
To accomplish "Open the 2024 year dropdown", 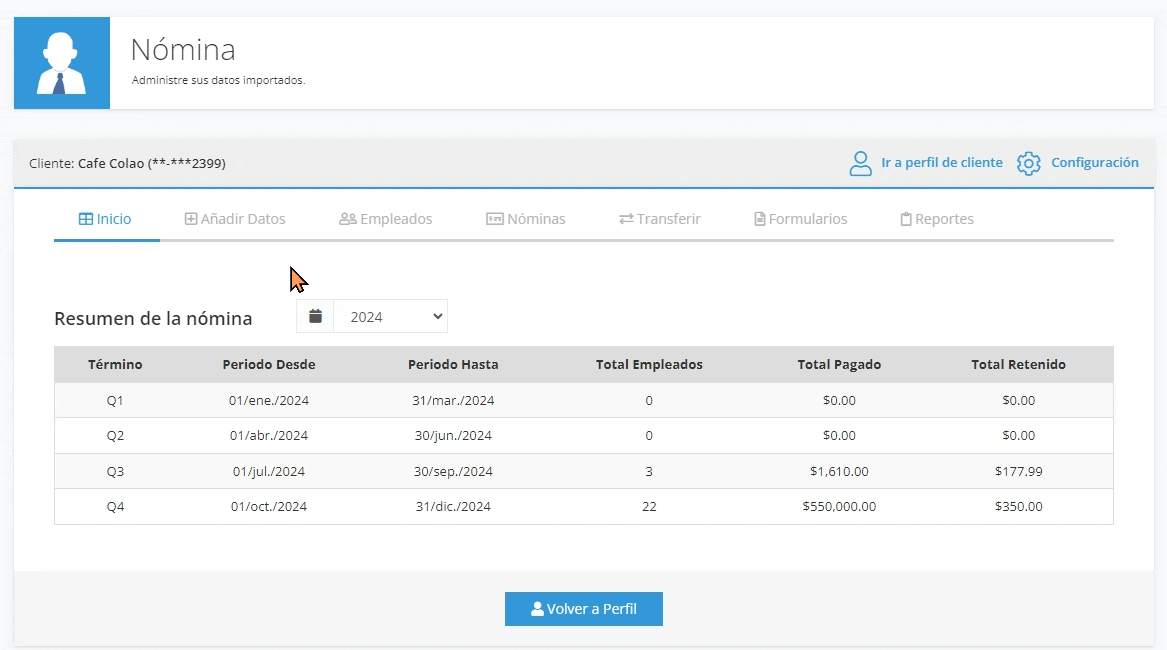I will pyautogui.click(x=391, y=316).
